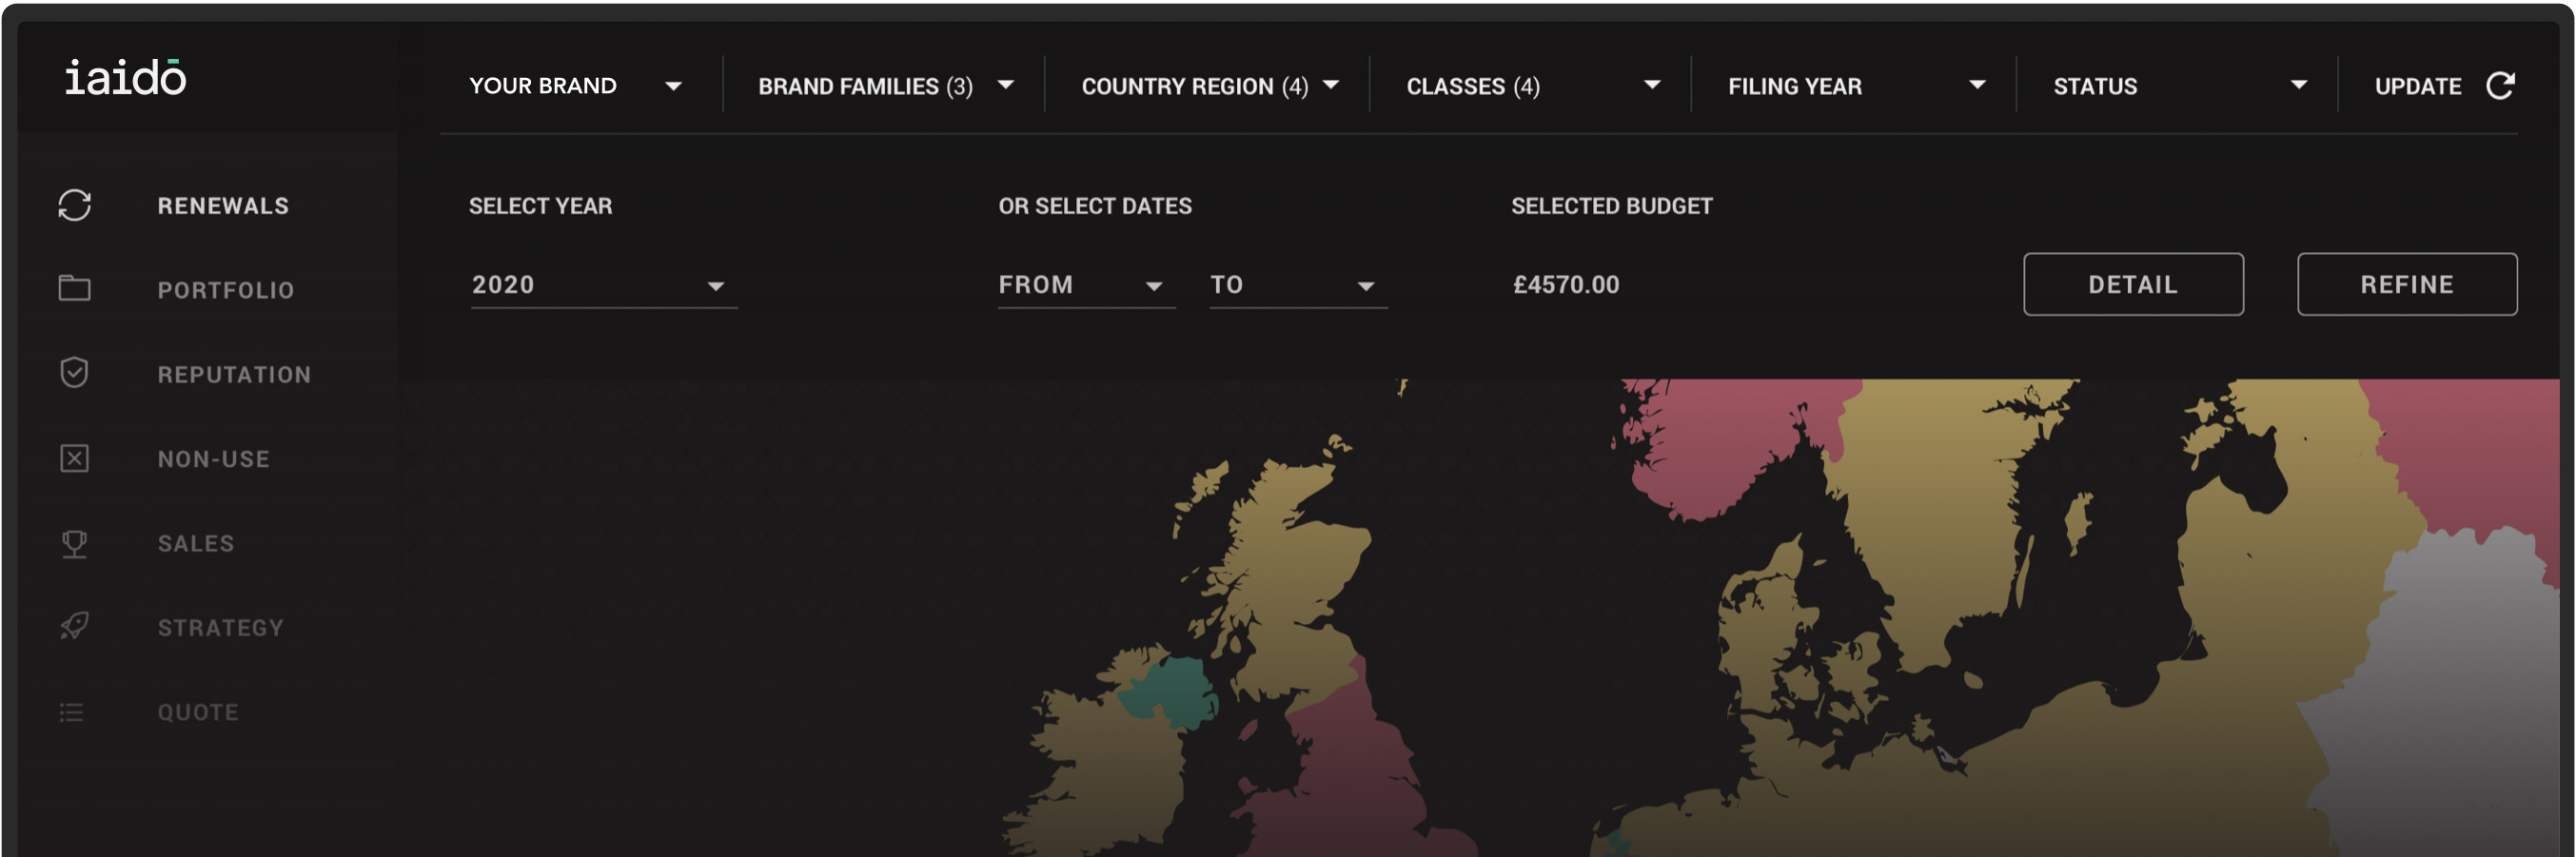Expand the Brand Families (3) filter
This screenshot has width=2576, height=857.
pyautogui.click(x=885, y=86)
